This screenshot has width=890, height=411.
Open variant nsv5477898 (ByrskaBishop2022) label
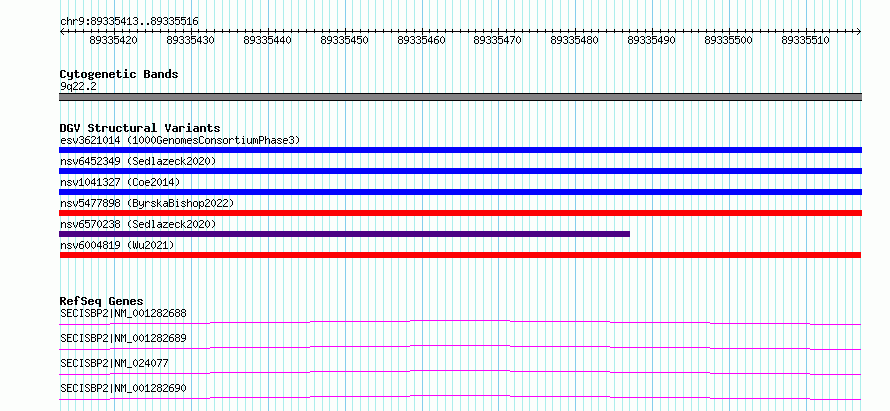coord(147,203)
